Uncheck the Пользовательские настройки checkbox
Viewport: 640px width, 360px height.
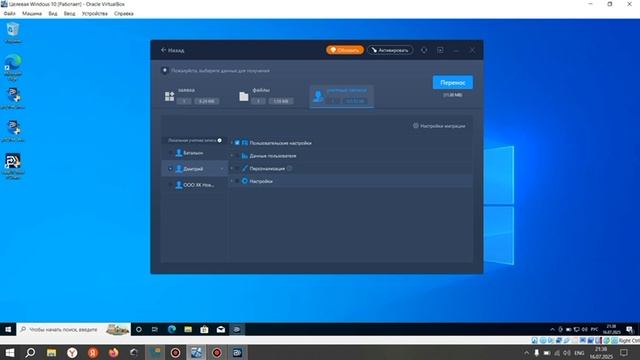(x=237, y=143)
